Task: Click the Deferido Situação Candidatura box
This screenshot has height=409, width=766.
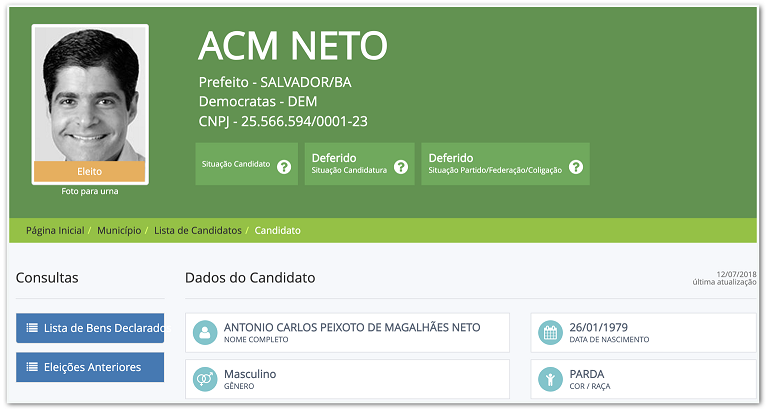Action: pos(350,164)
